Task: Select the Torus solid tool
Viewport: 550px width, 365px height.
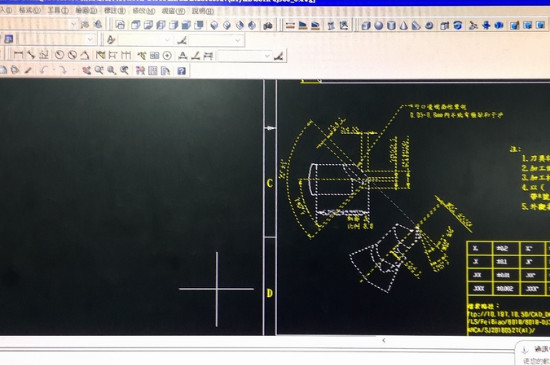Action: (429, 26)
